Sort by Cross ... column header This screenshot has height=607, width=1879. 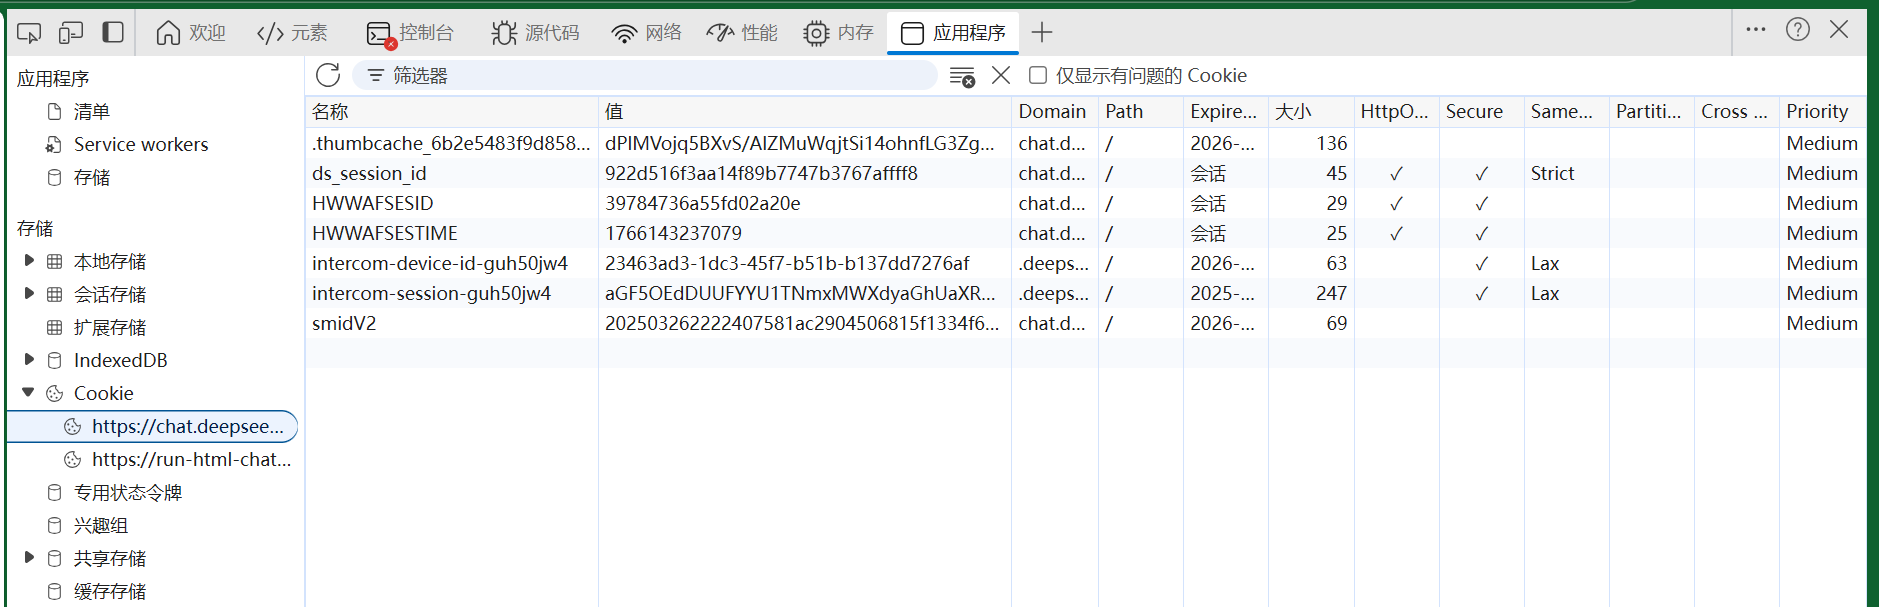tap(1737, 111)
